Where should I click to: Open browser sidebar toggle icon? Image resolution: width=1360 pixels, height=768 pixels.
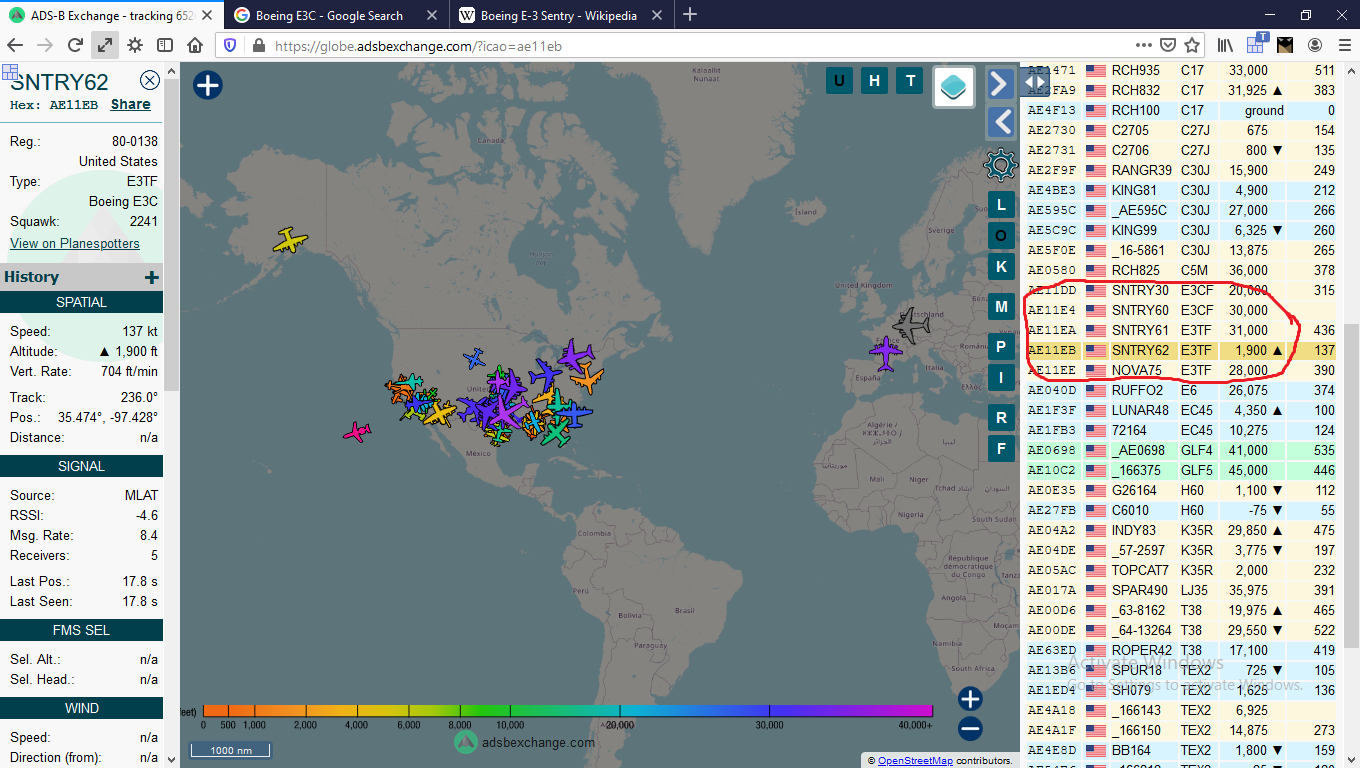point(165,45)
